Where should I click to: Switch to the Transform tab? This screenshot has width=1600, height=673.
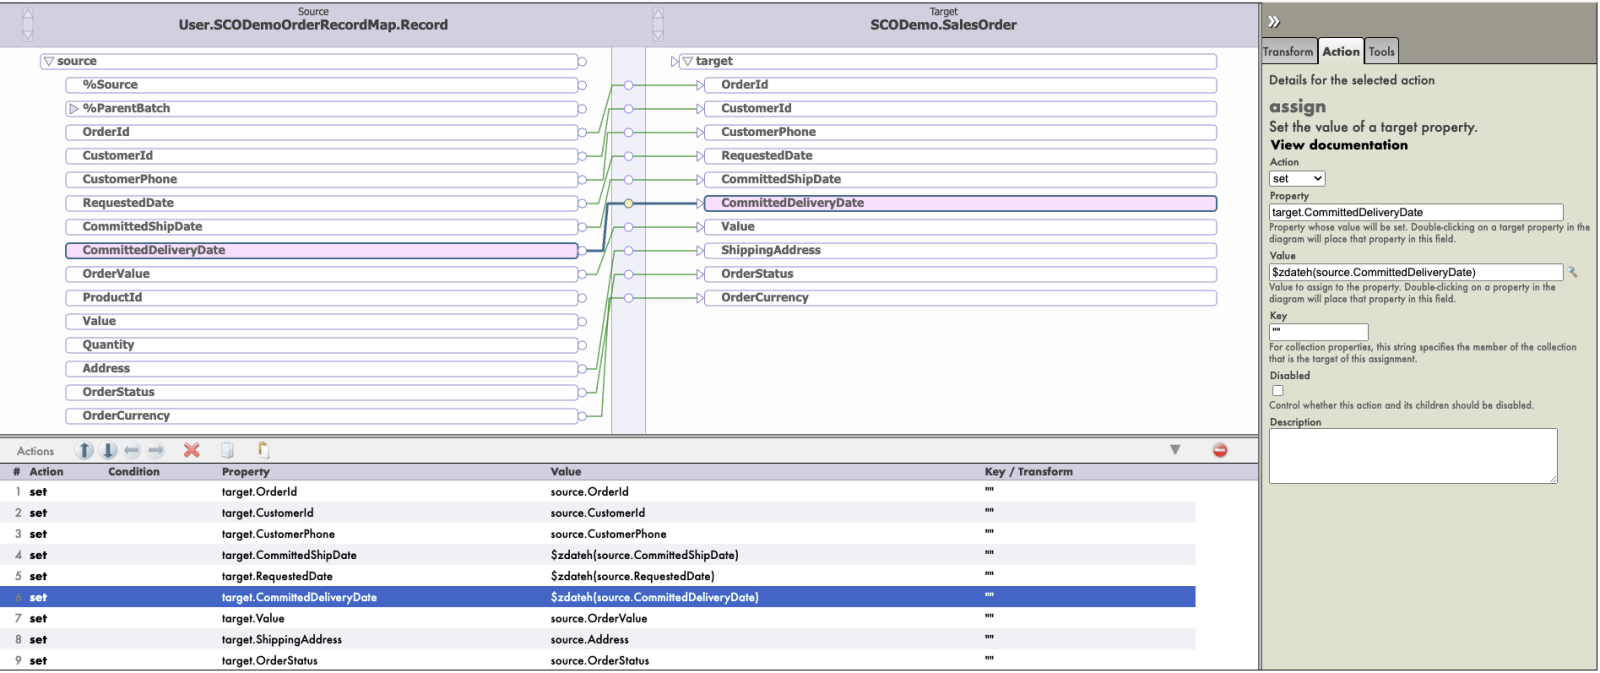(x=1288, y=52)
